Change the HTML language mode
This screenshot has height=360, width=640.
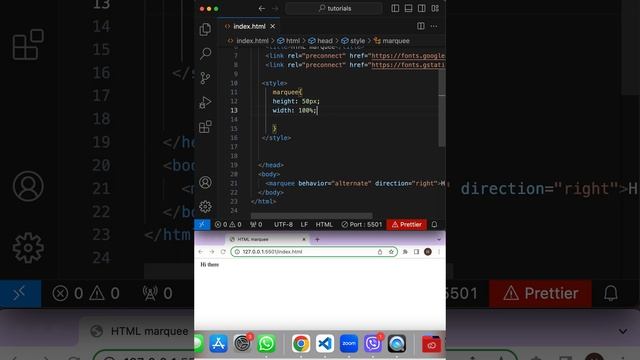coord(324,224)
